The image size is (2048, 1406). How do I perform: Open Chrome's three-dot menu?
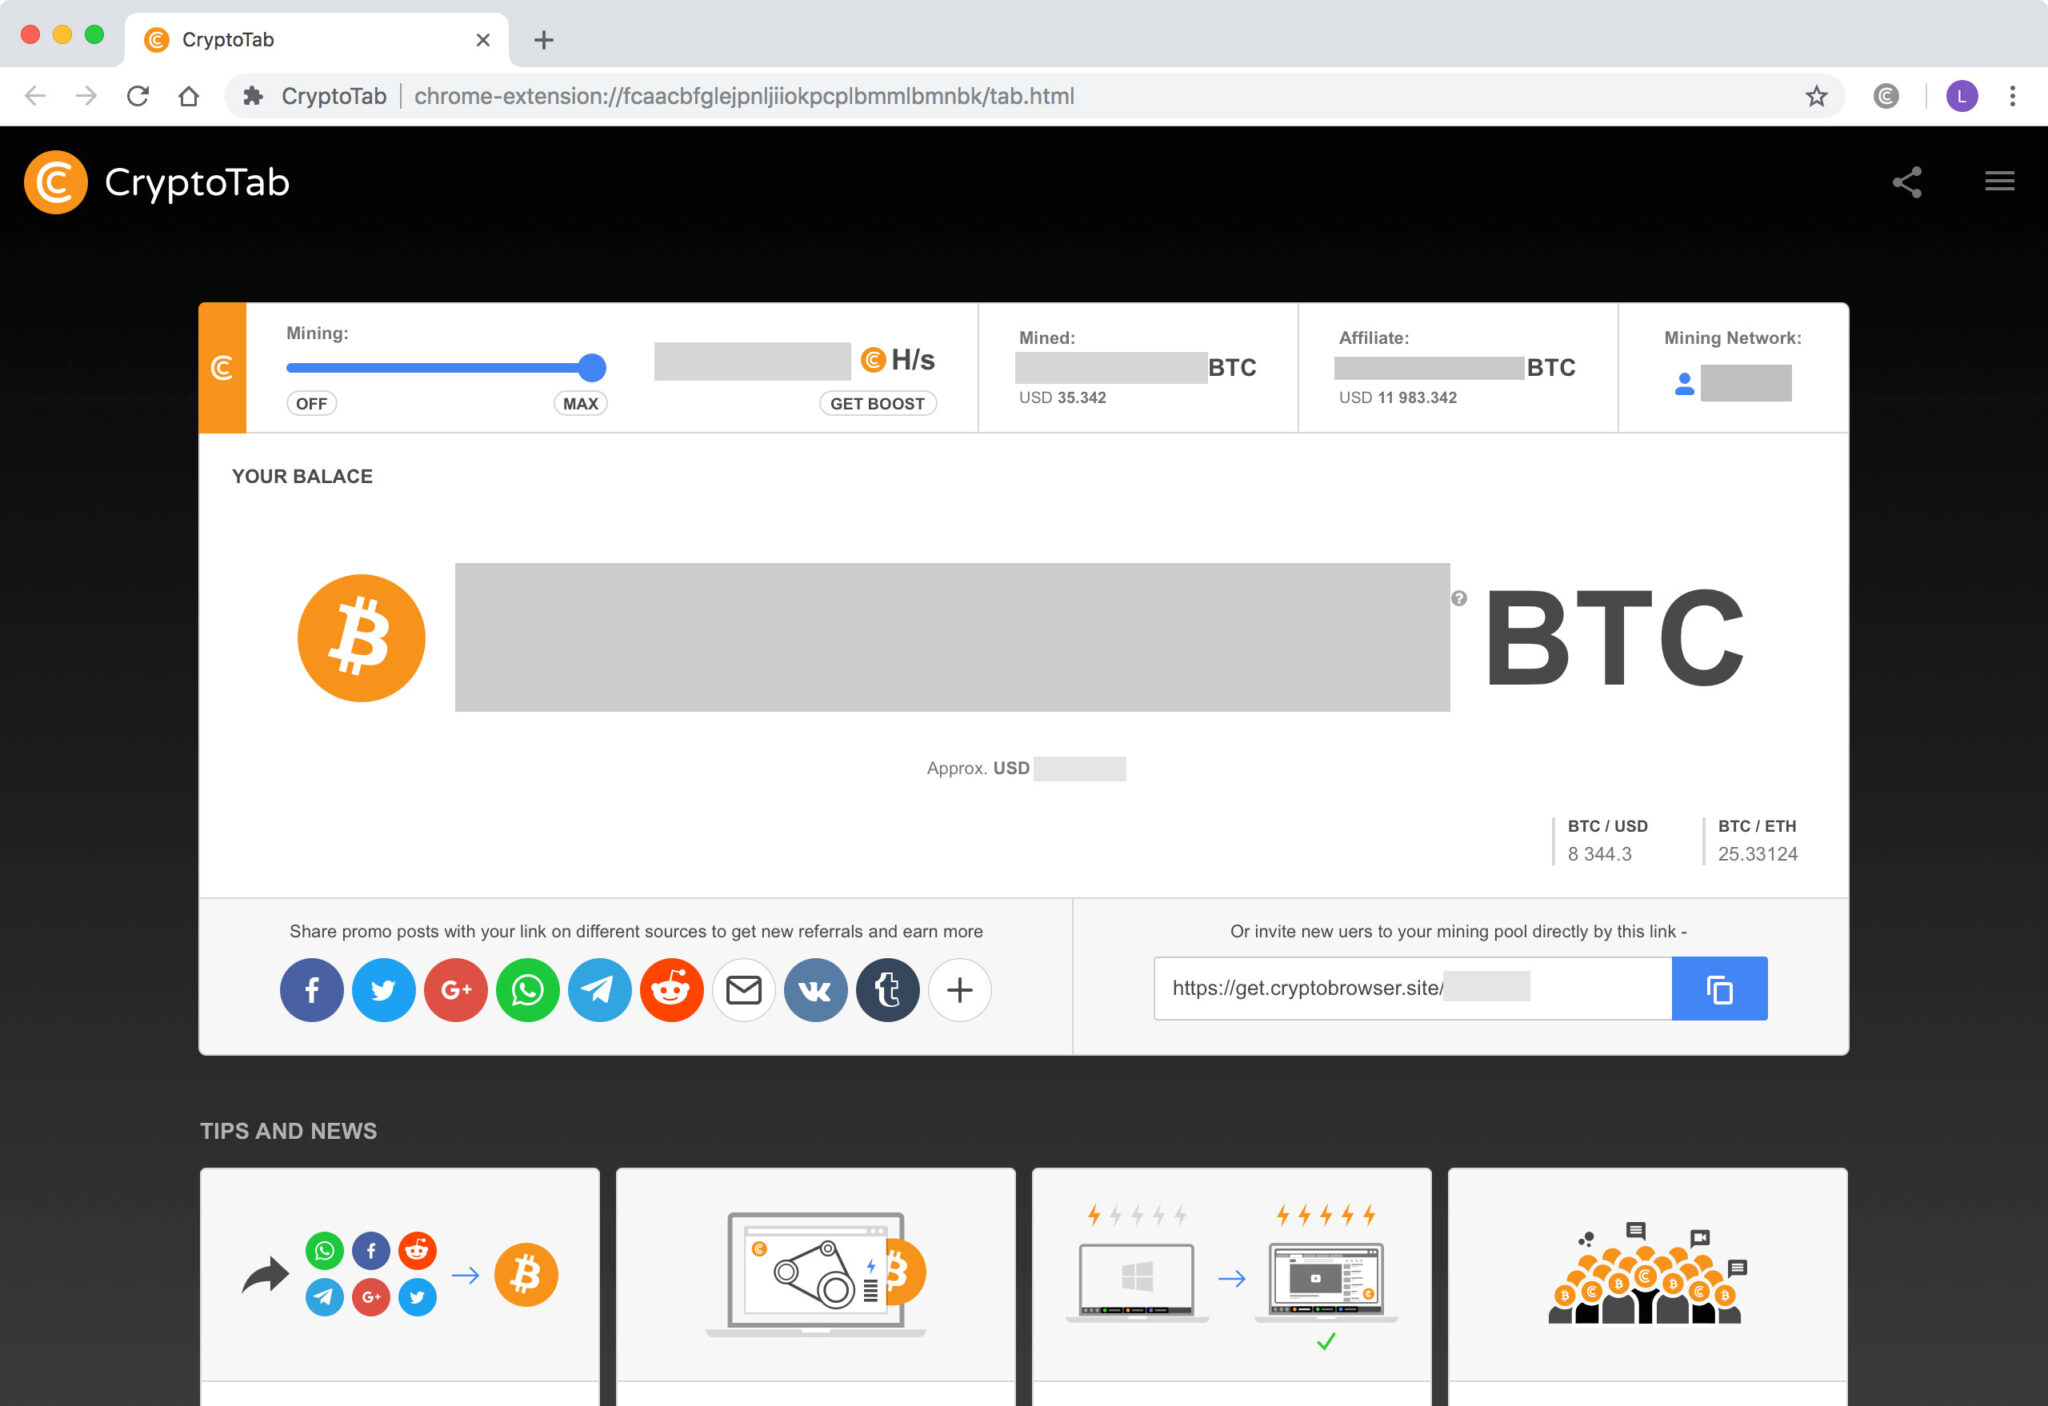click(x=2012, y=96)
